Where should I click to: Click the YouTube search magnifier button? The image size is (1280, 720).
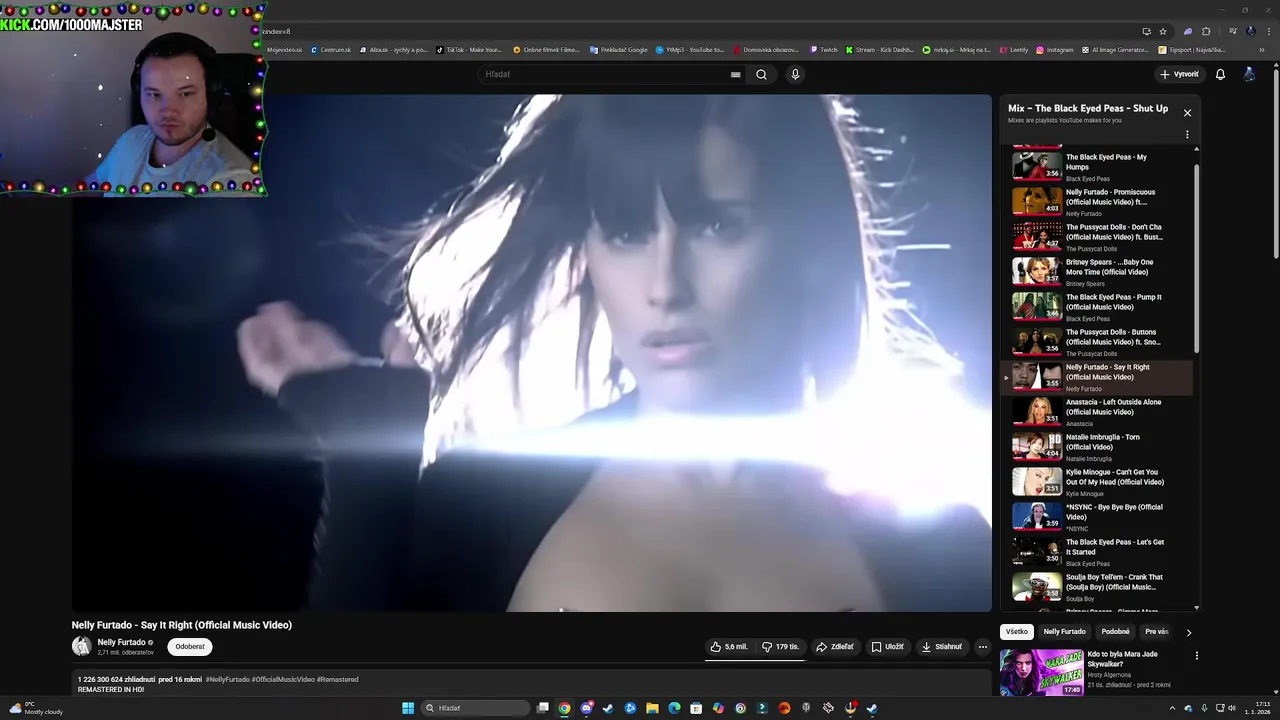pos(761,74)
